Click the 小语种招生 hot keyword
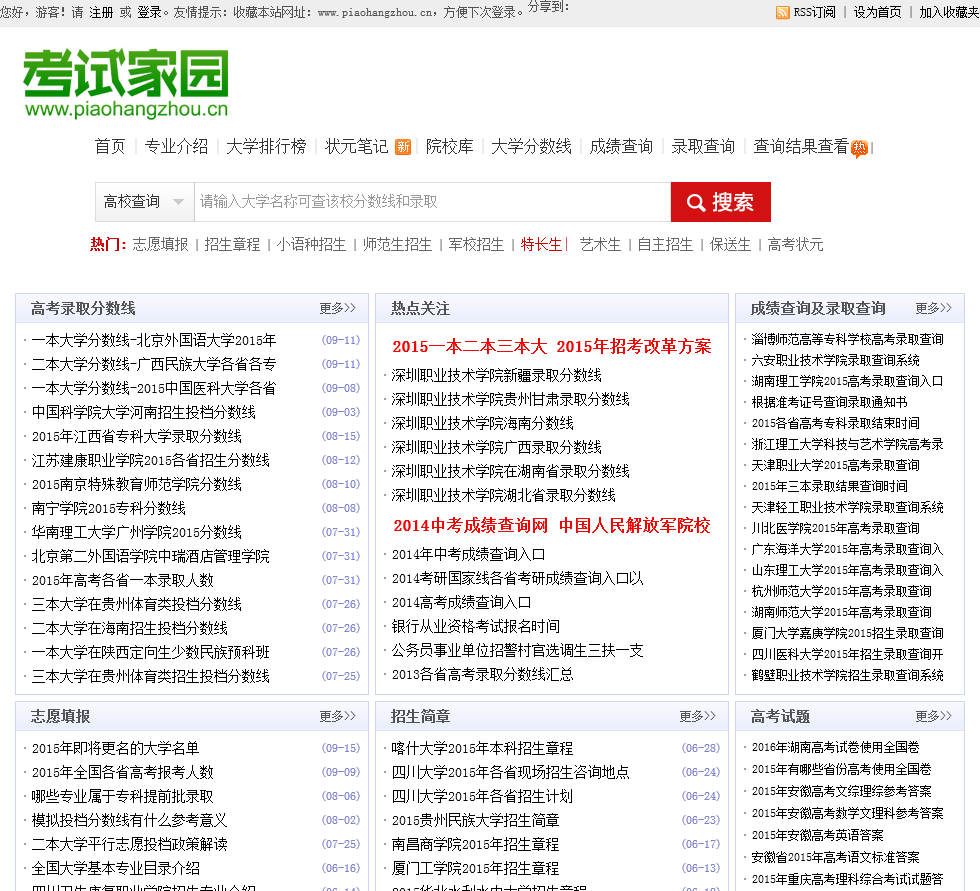Screen dimensions: 980x891 click(x=311, y=244)
